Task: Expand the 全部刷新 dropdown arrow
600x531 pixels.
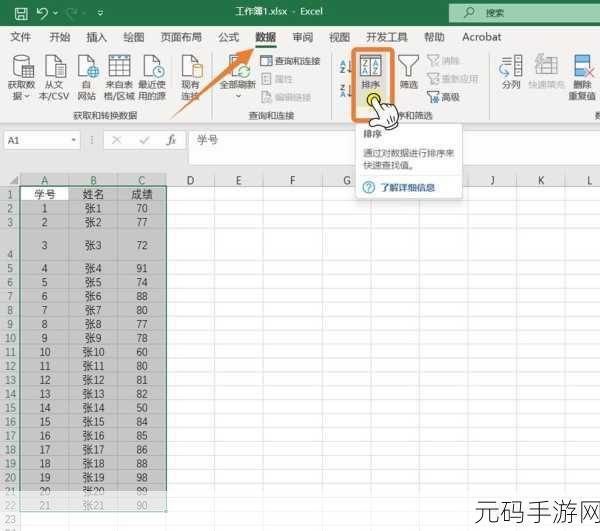Action: pyautogui.click(x=238, y=96)
